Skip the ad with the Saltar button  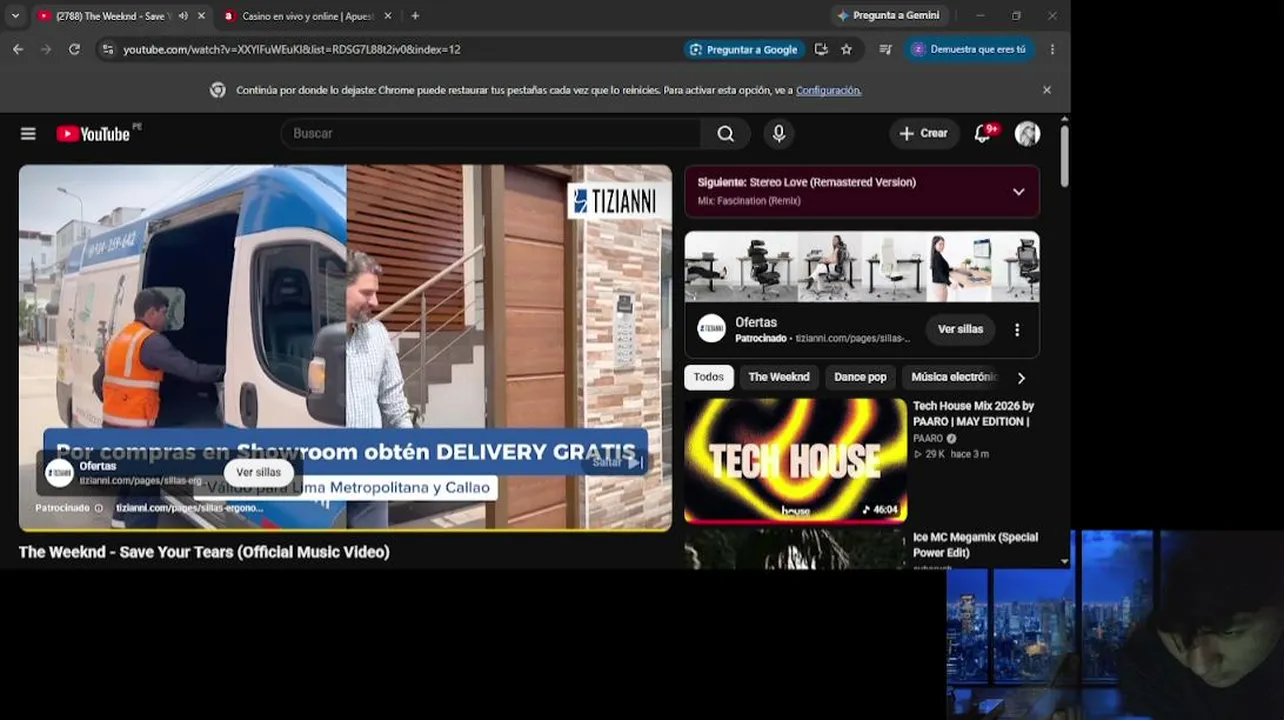tap(616, 462)
